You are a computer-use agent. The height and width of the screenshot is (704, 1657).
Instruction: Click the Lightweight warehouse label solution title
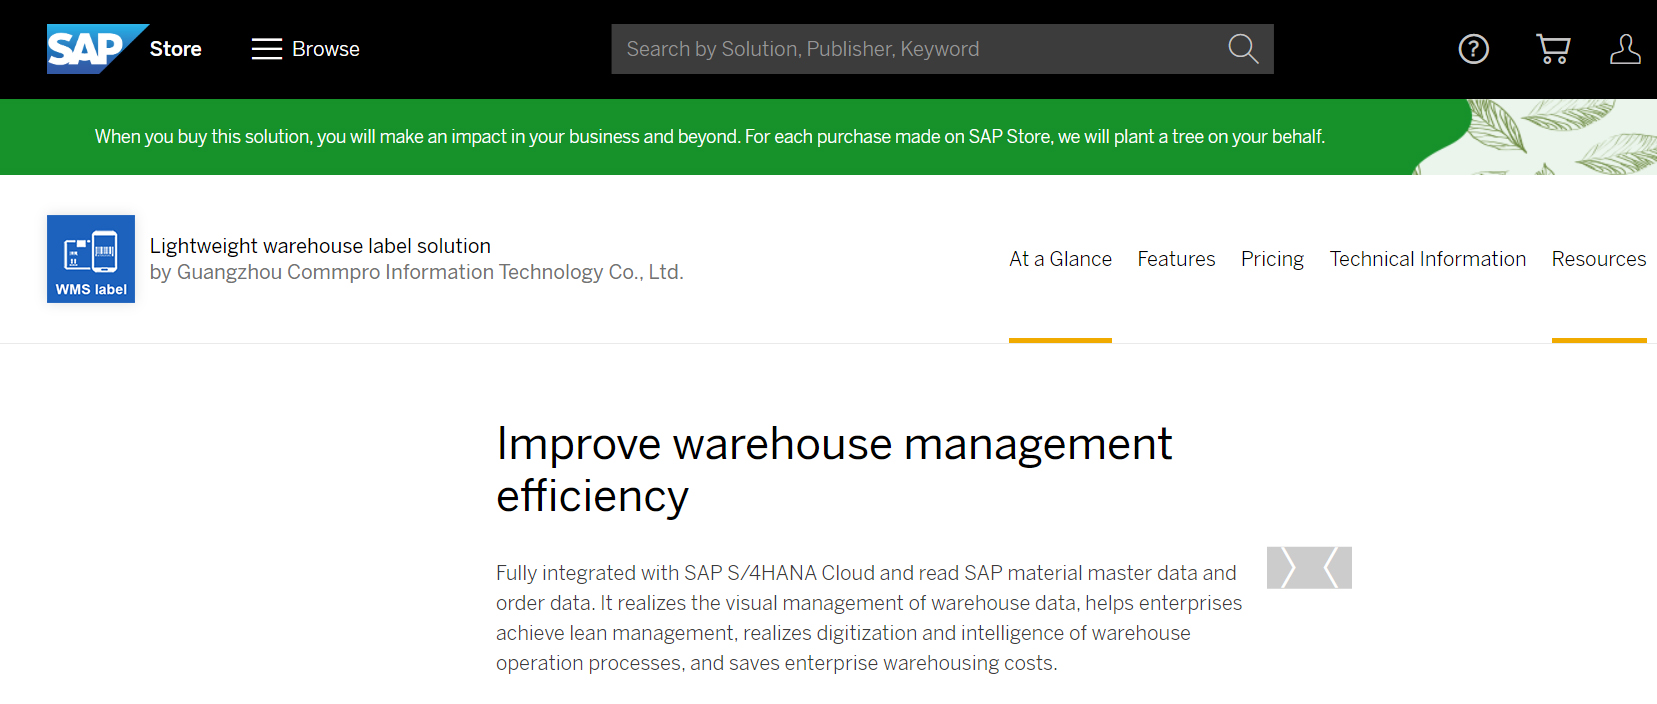(320, 246)
